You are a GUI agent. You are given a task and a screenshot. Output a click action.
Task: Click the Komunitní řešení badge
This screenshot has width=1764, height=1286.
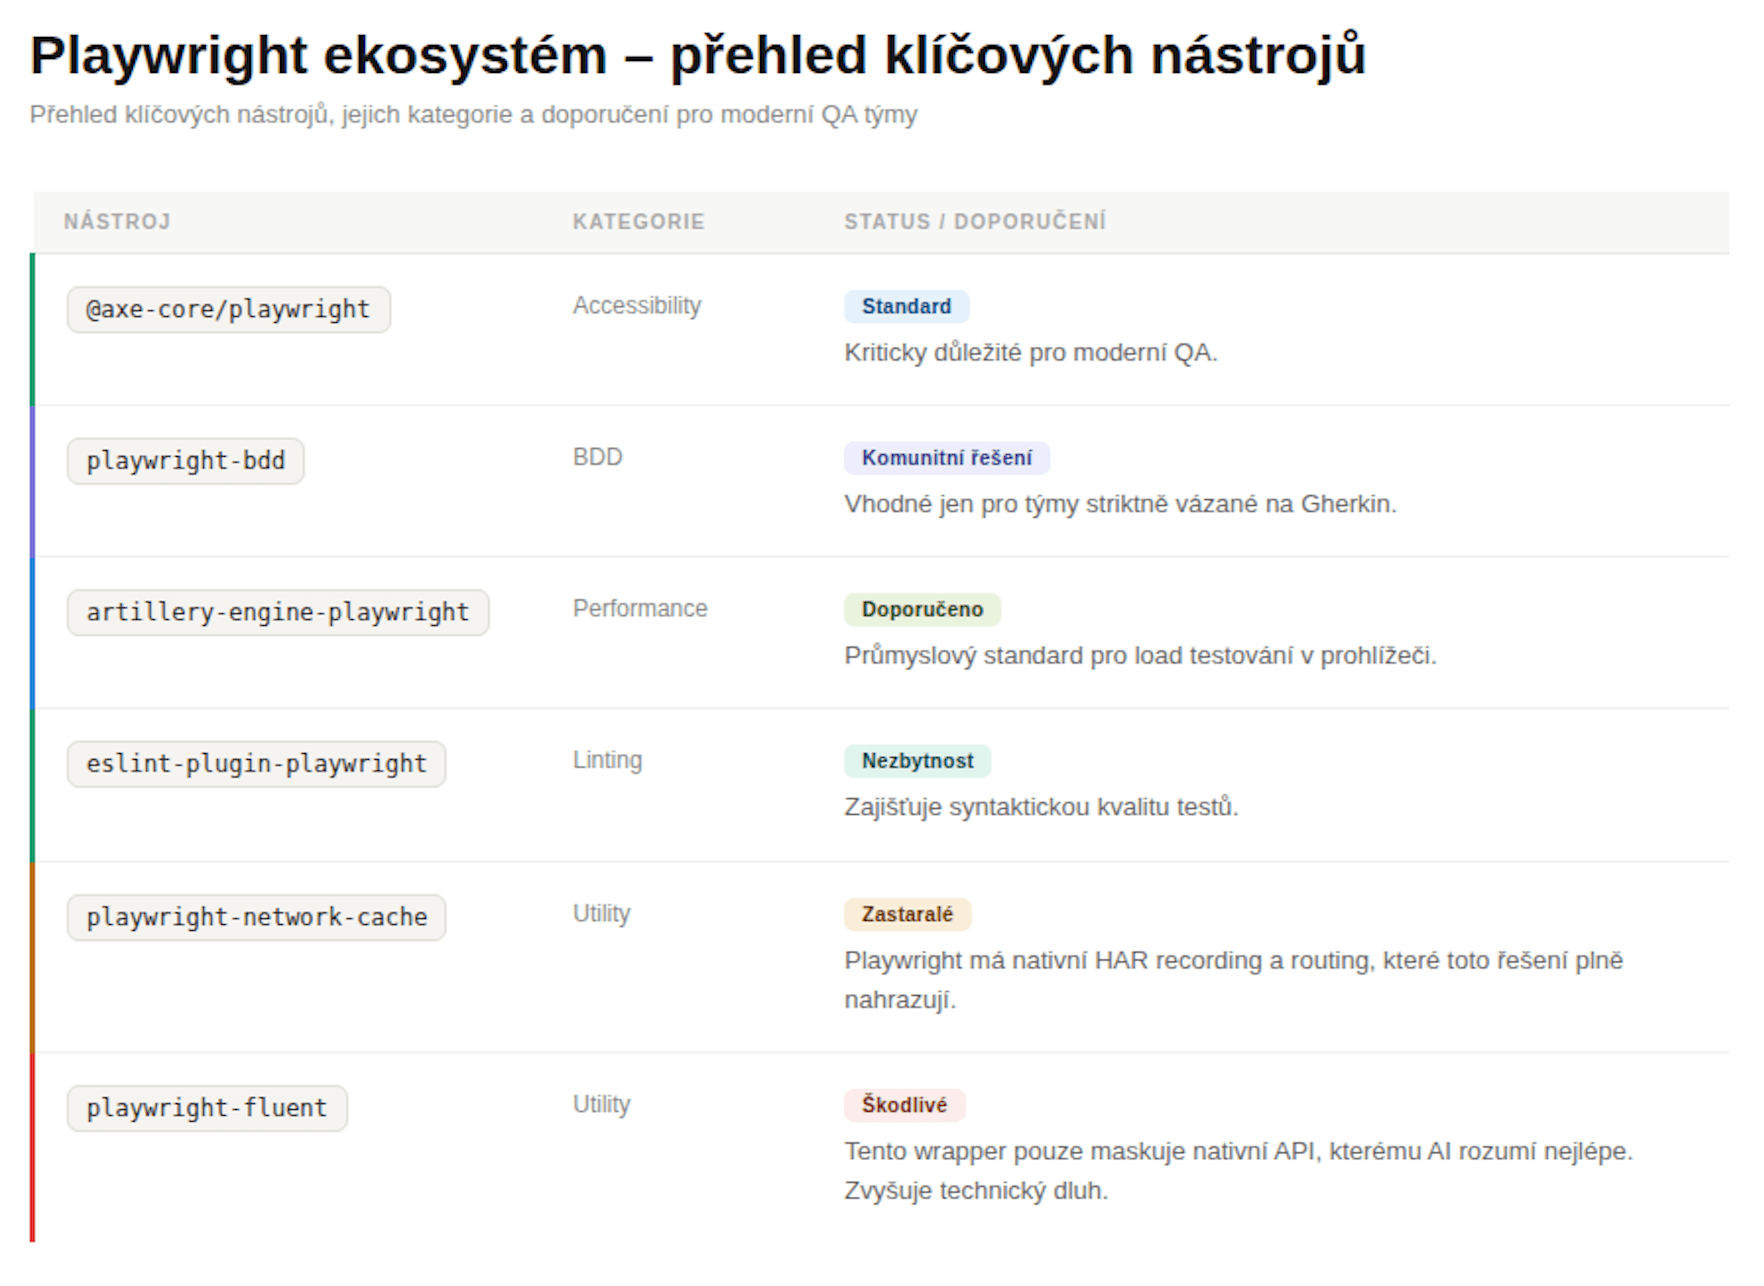pyautogui.click(x=947, y=458)
